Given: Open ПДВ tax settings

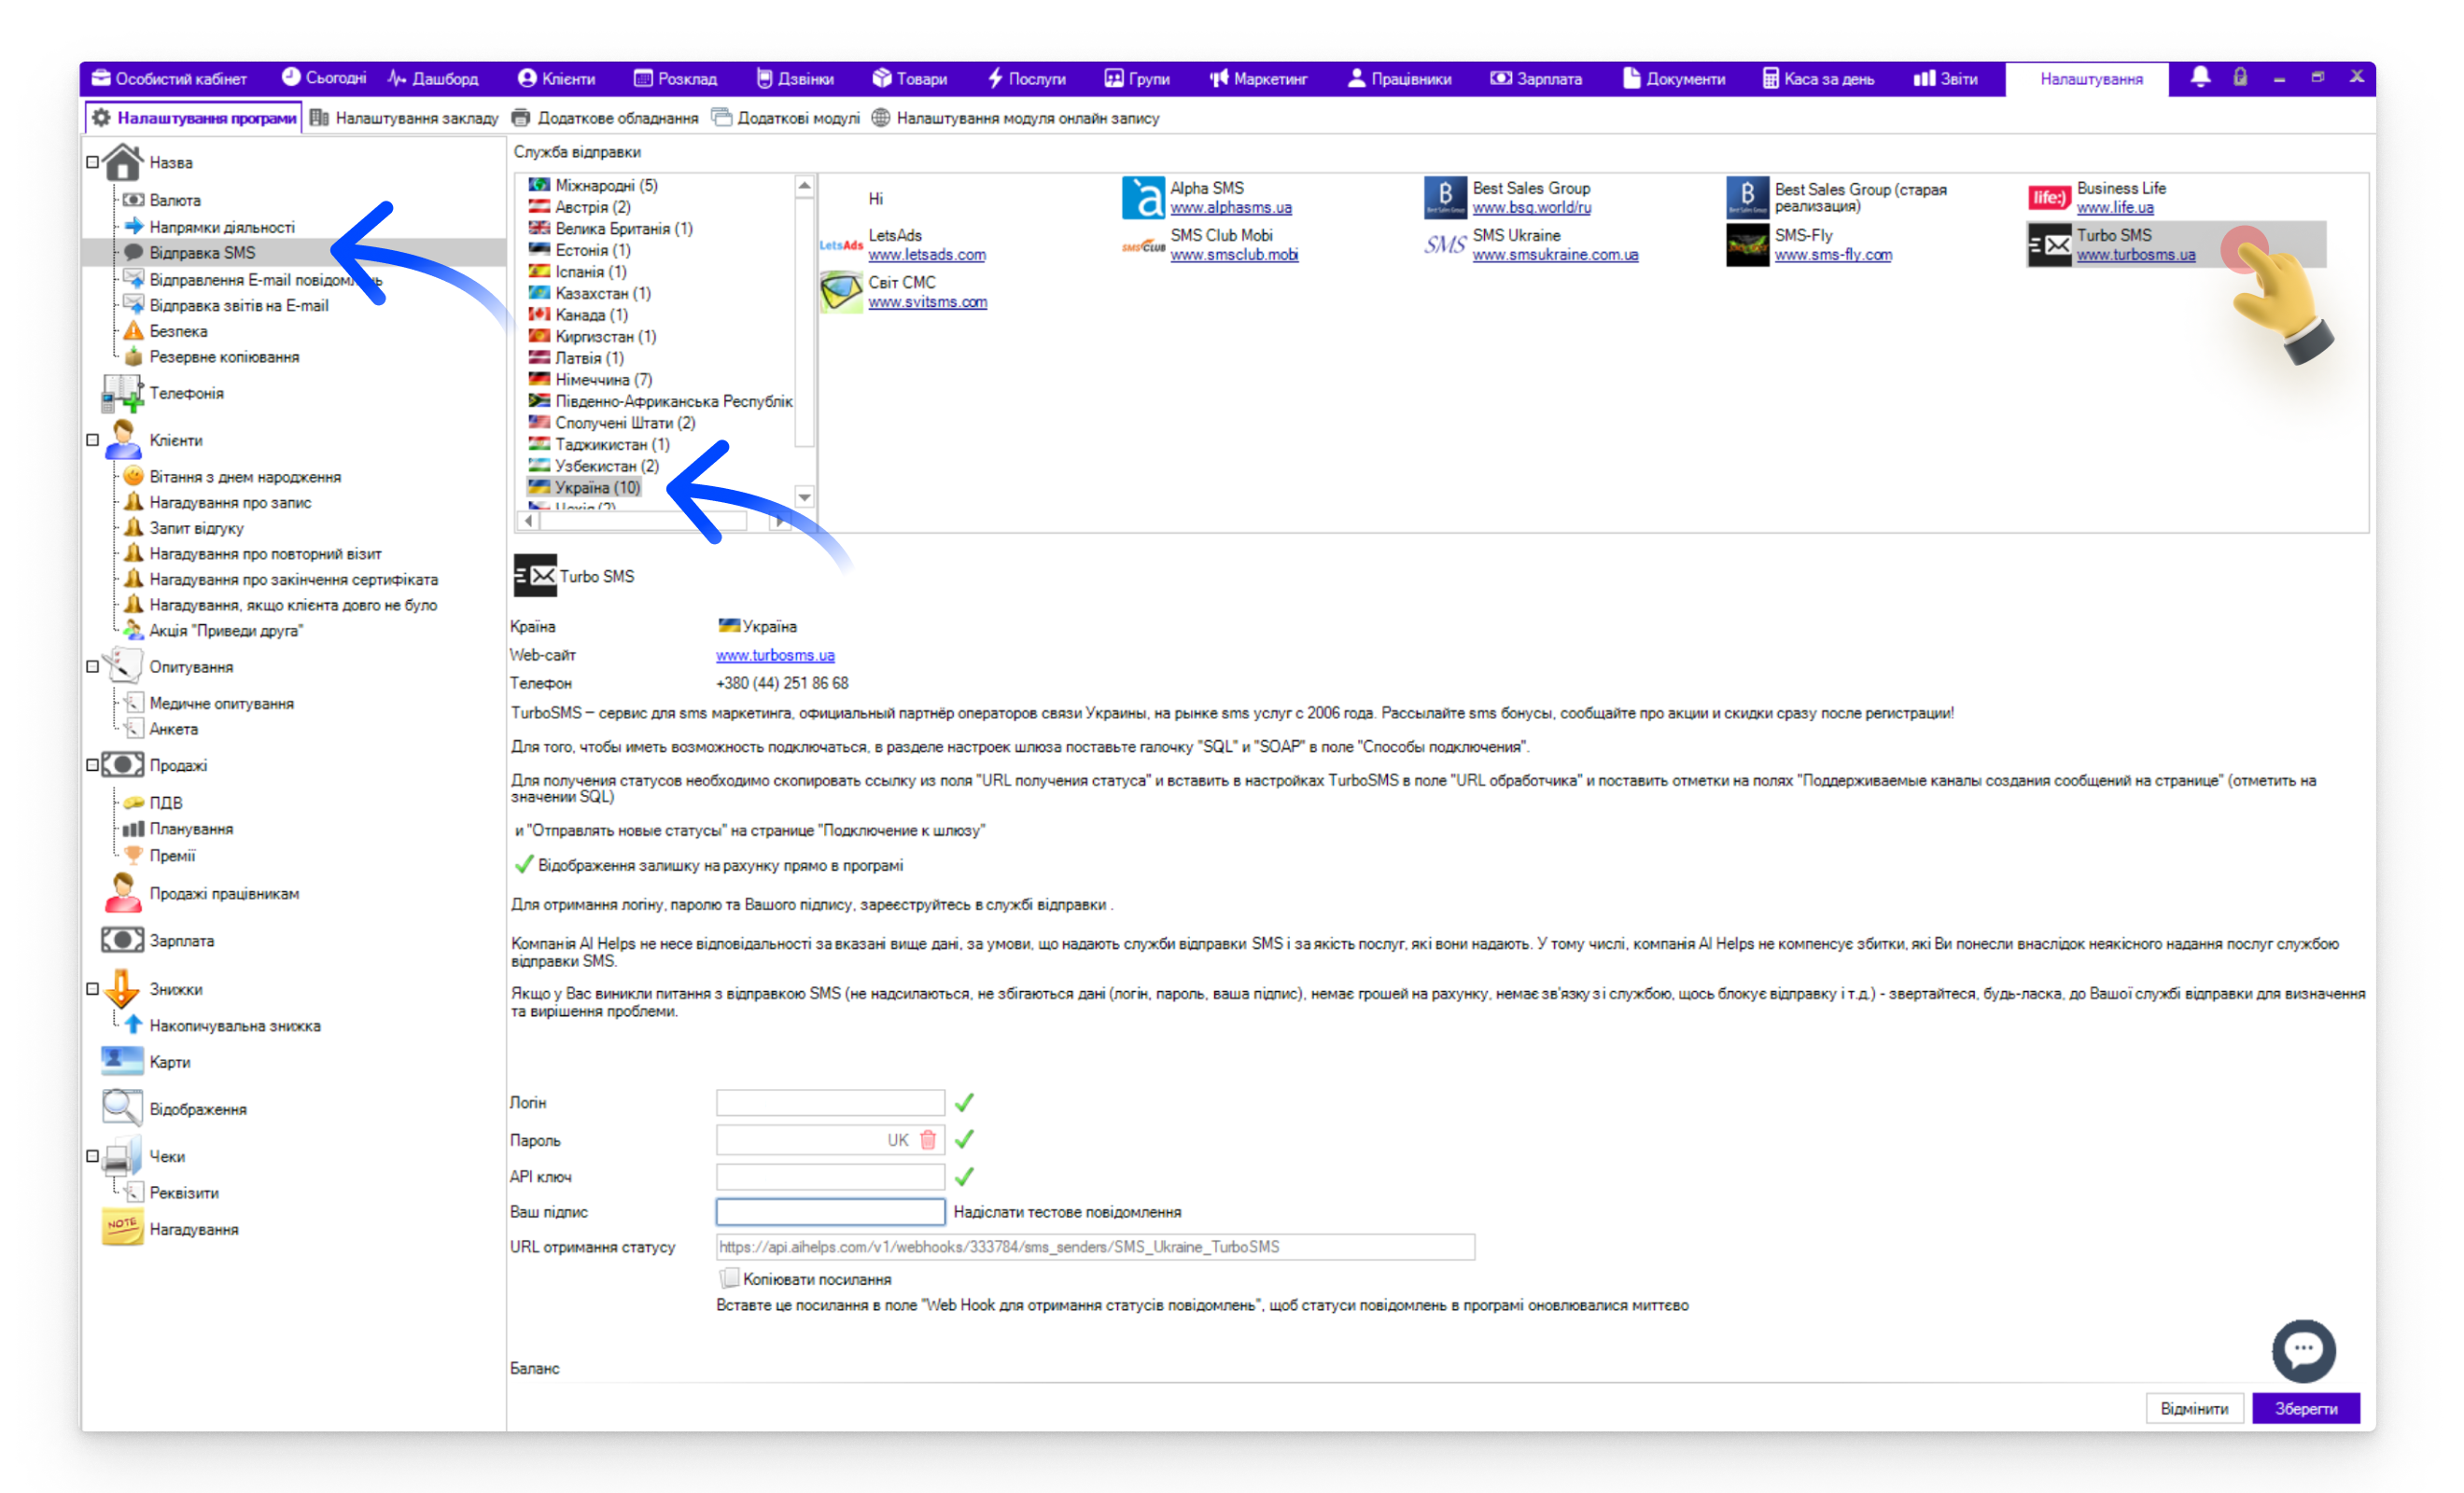Looking at the screenshot, I should coord(165,802).
